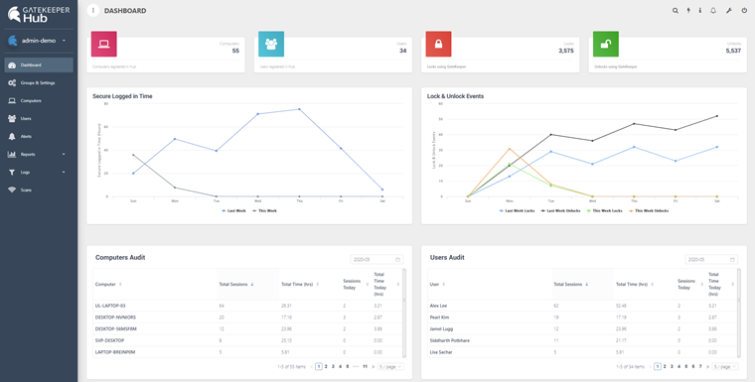Go to page 2 in Computers Audit

click(326, 367)
